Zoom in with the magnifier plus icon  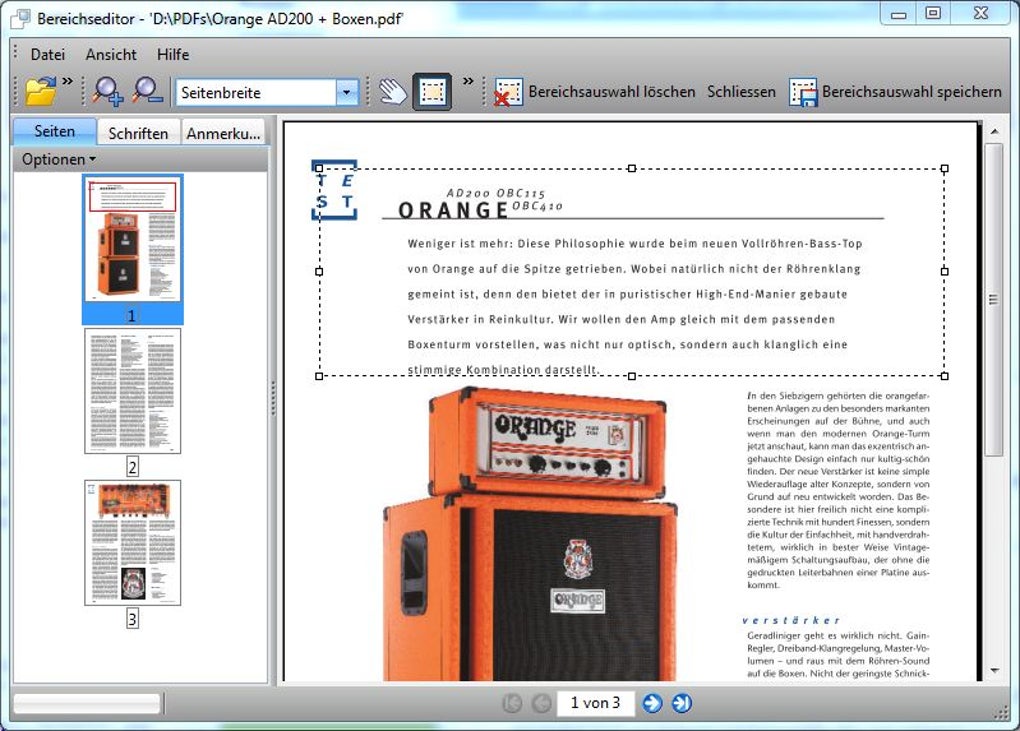pos(107,91)
